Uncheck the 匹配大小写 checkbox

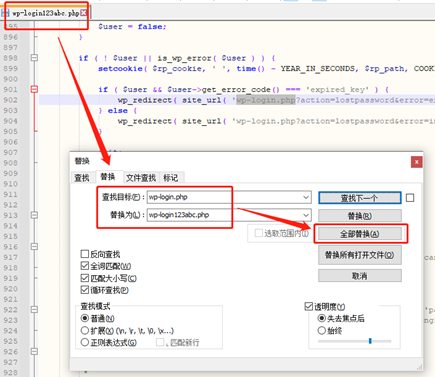(x=85, y=278)
